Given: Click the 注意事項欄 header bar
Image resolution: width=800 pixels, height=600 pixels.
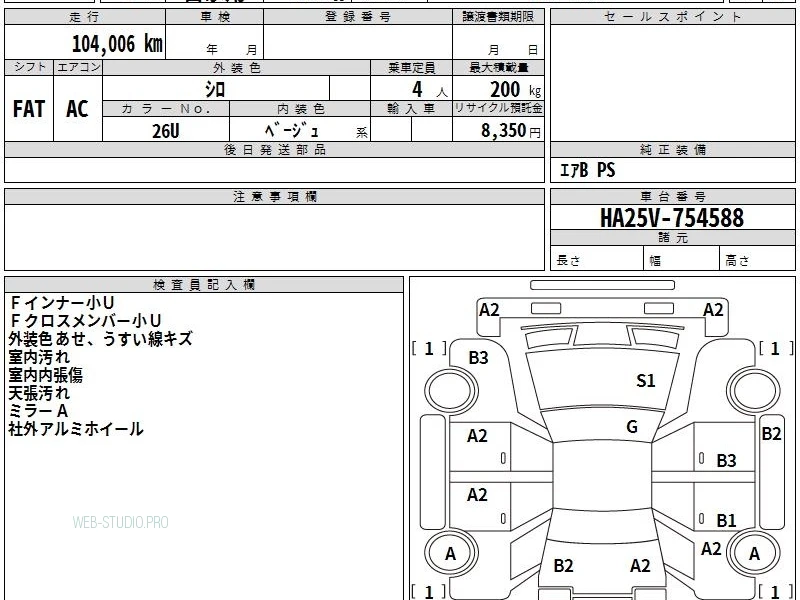Looking at the screenshot, I should [x=274, y=196].
